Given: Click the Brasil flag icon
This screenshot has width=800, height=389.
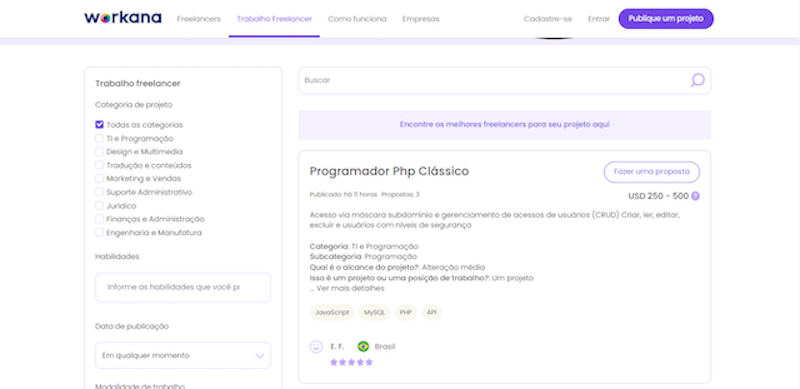Looking at the screenshot, I should coord(363,347).
